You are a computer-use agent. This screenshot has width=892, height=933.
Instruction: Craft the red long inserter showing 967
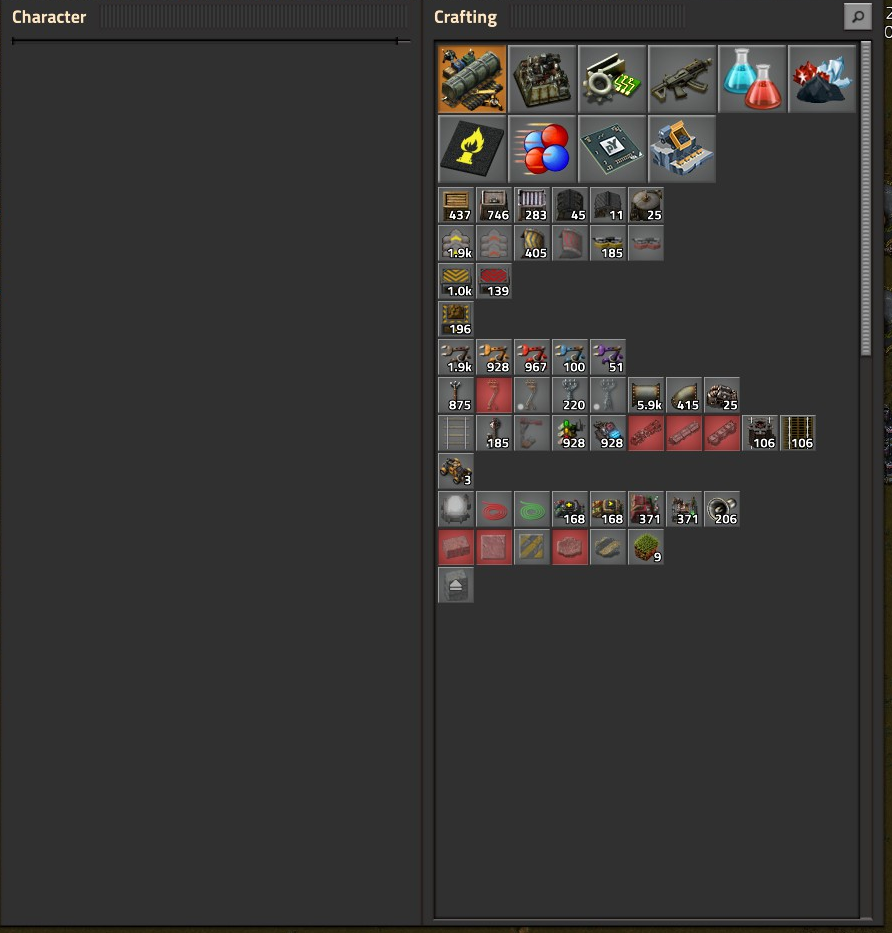(x=532, y=357)
